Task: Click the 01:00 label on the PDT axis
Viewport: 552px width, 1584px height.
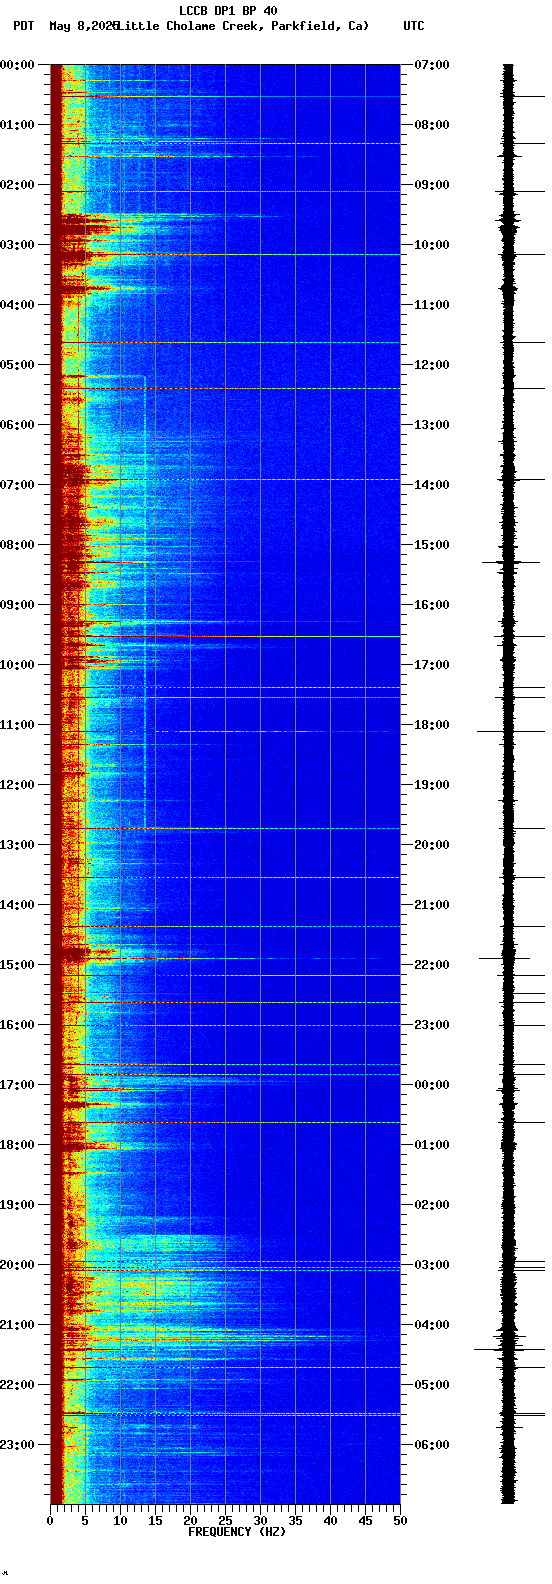Action: [18, 125]
